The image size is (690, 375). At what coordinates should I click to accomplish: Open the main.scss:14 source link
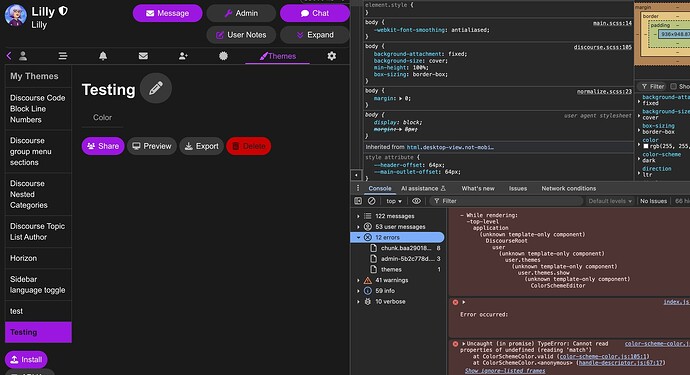coord(612,23)
